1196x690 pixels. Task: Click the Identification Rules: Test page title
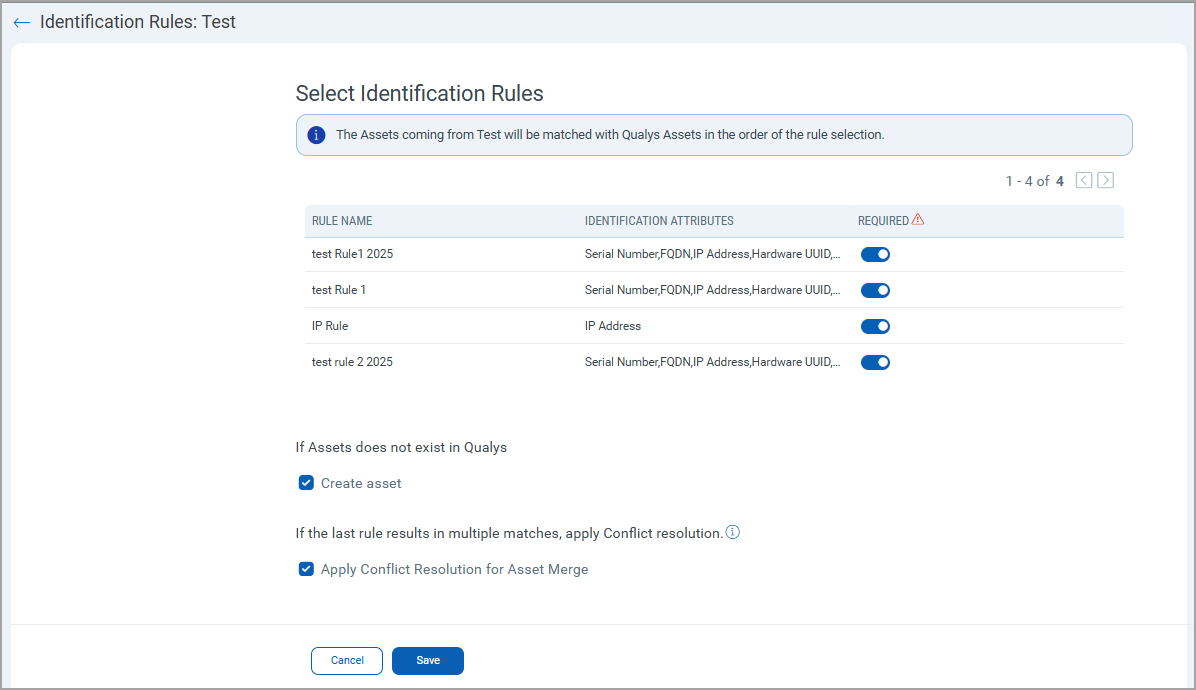(137, 22)
